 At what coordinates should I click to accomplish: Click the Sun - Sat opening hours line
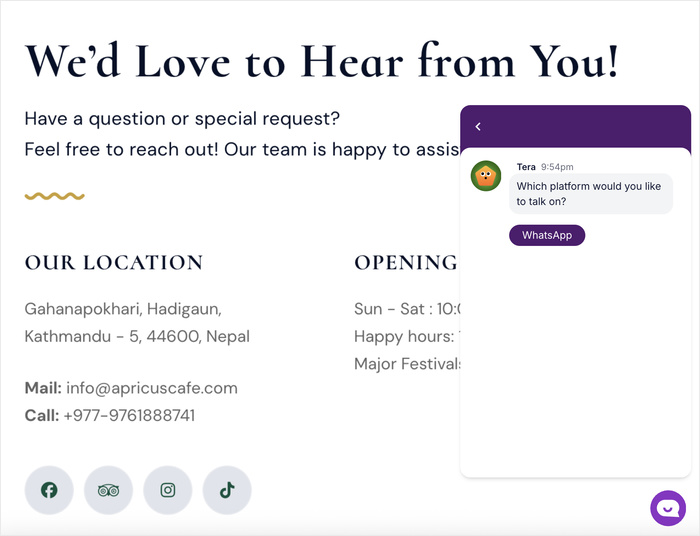[x=405, y=309]
